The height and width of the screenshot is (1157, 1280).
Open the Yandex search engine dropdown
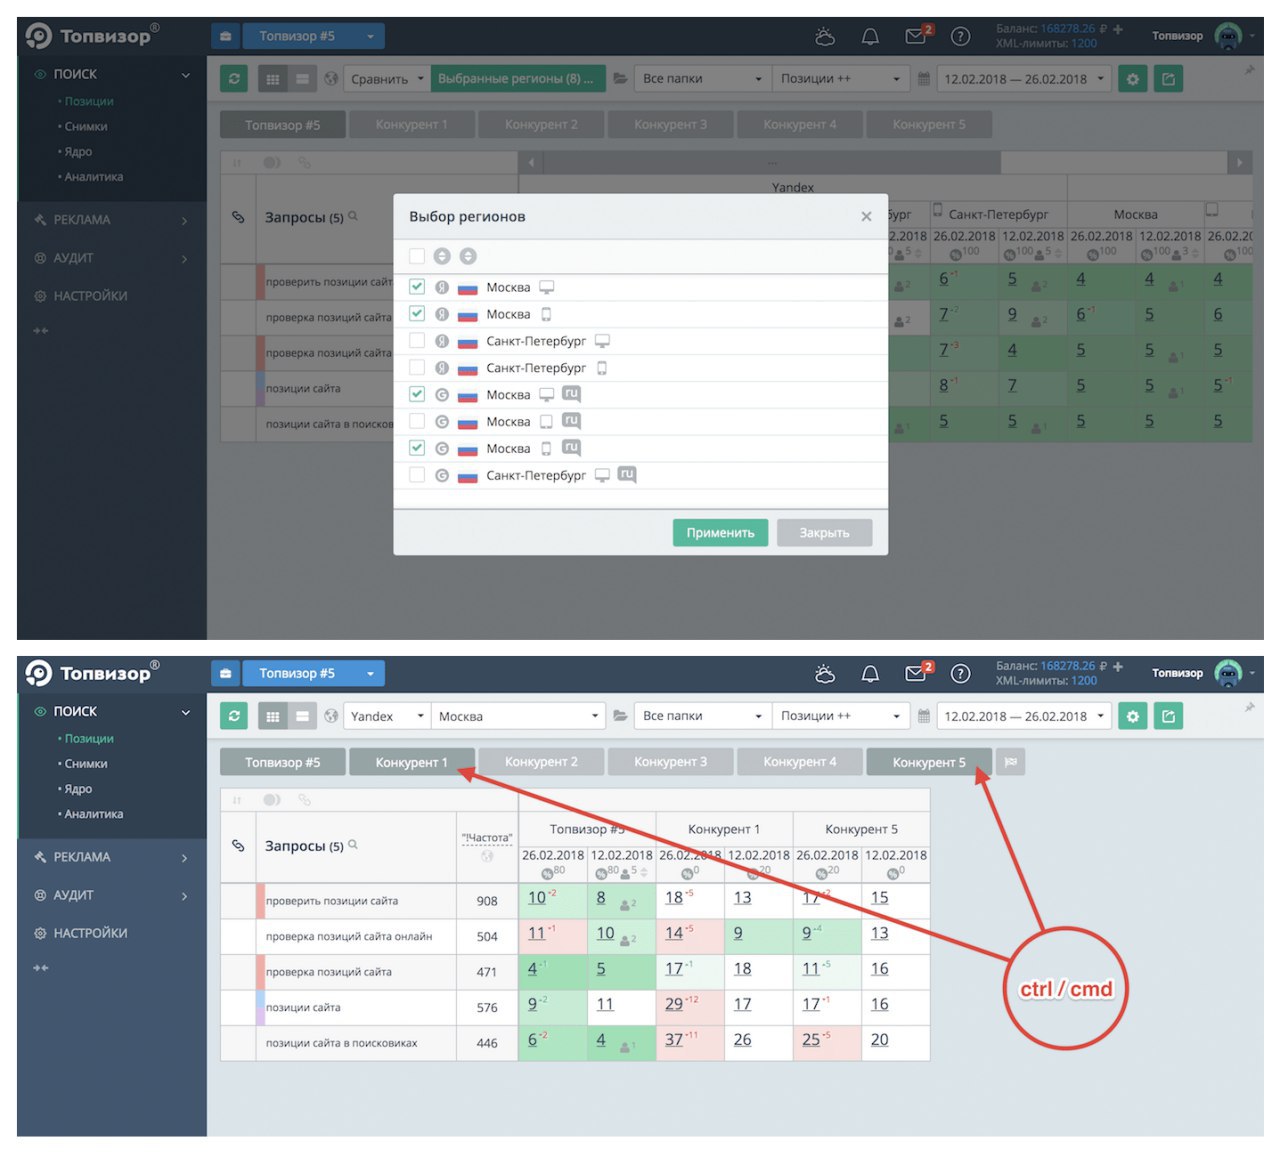pos(387,716)
